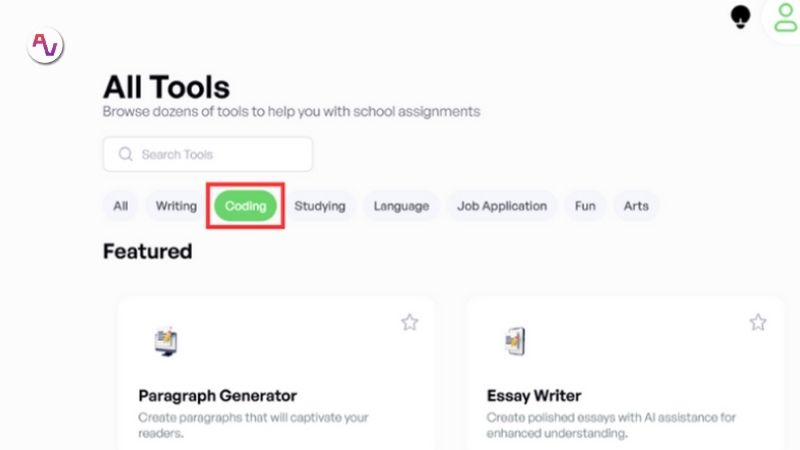Open the user profile icon
The width and height of the screenshot is (800, 450).
click(x=786, y=18)
